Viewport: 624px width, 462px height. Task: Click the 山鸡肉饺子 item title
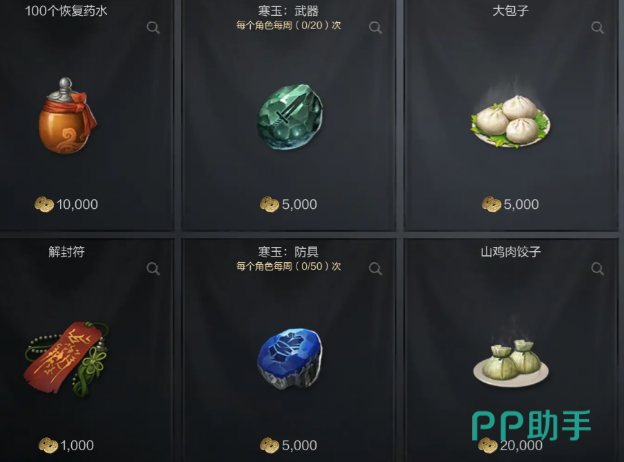511,251
